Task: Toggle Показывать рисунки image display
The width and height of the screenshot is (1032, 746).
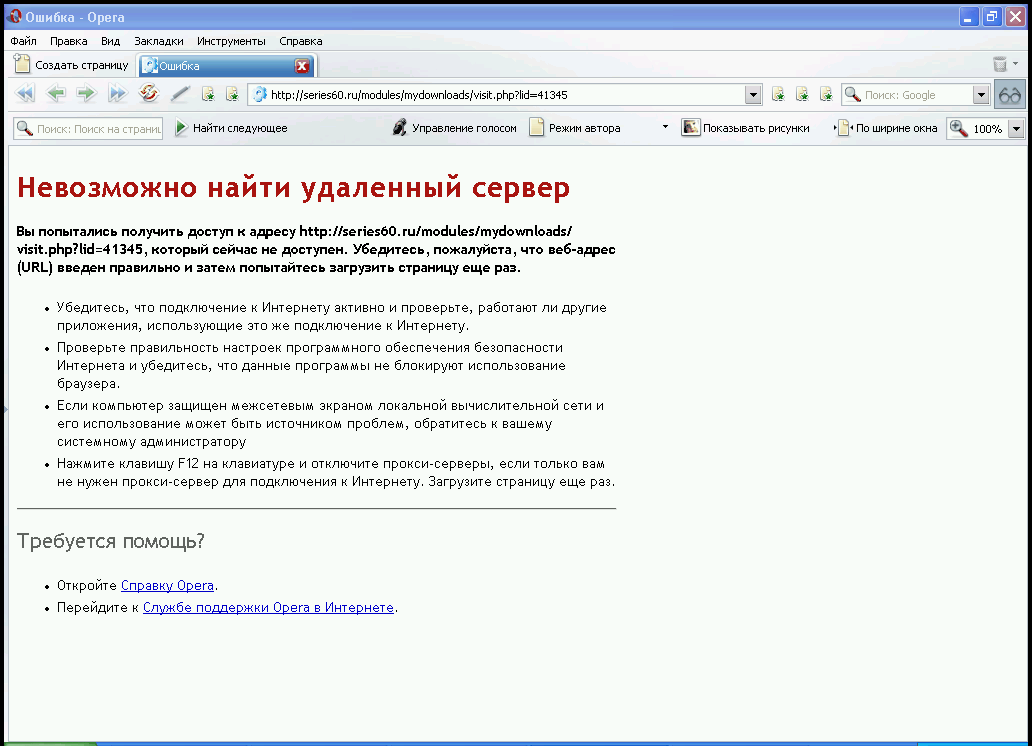Action: point(746,128)
